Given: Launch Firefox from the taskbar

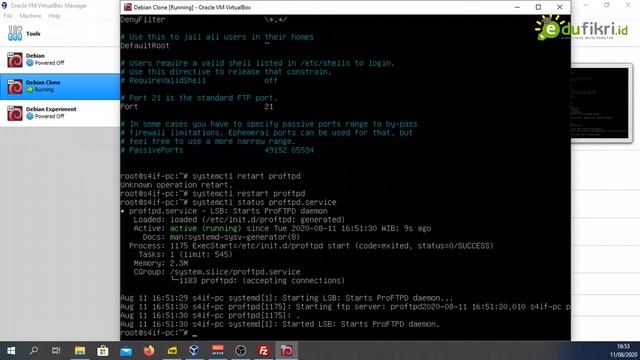Looking at the screenshot, I should tap(149, 351).
